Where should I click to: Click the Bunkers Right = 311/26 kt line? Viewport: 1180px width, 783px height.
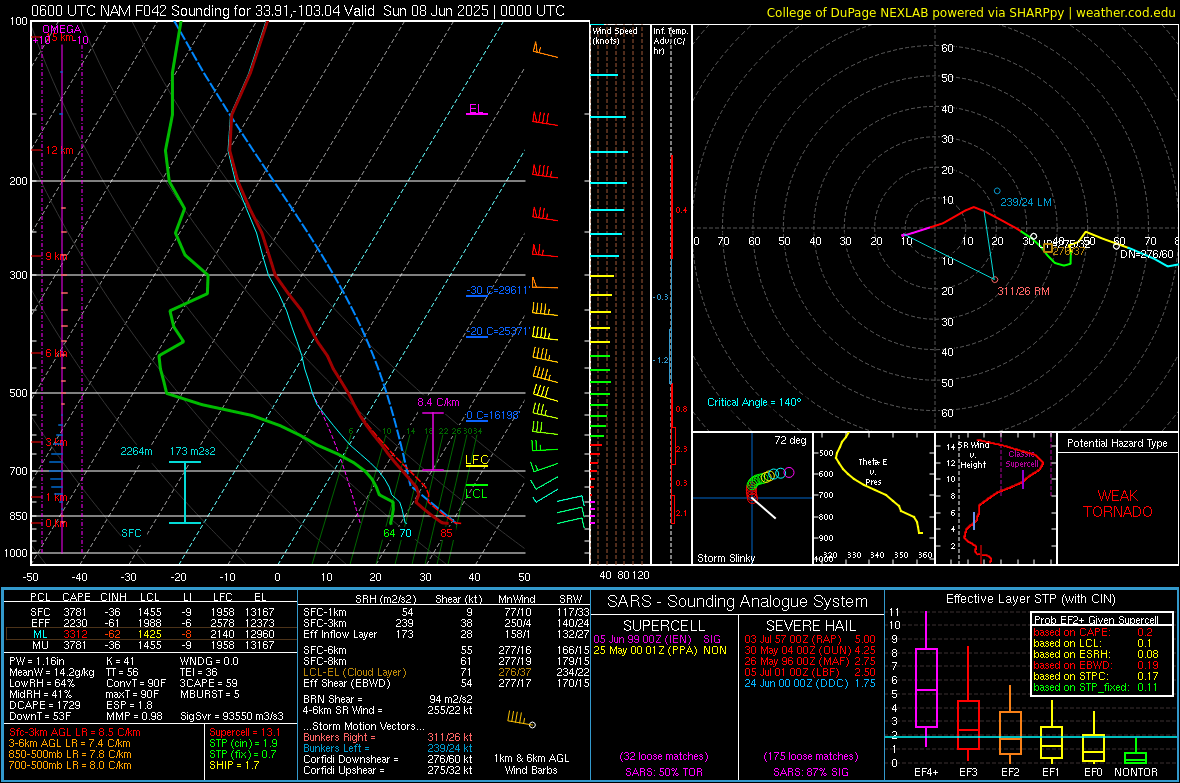click(x=388, y=737)
